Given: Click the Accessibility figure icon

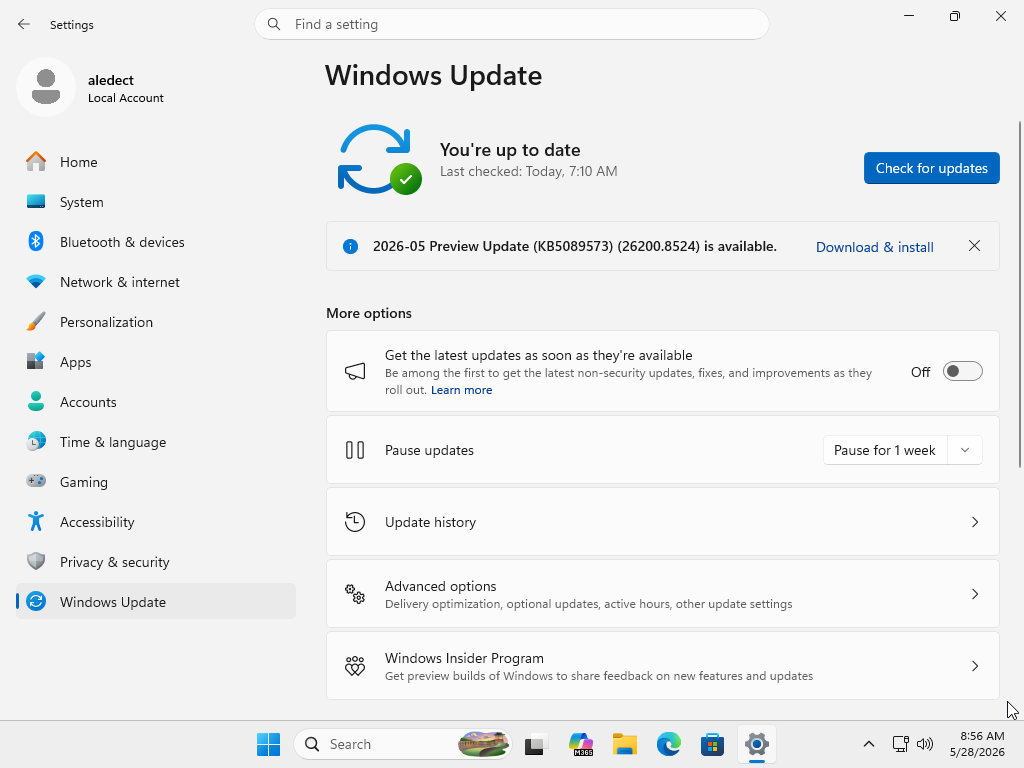Looking at the screenshot, I should [36, 521].
